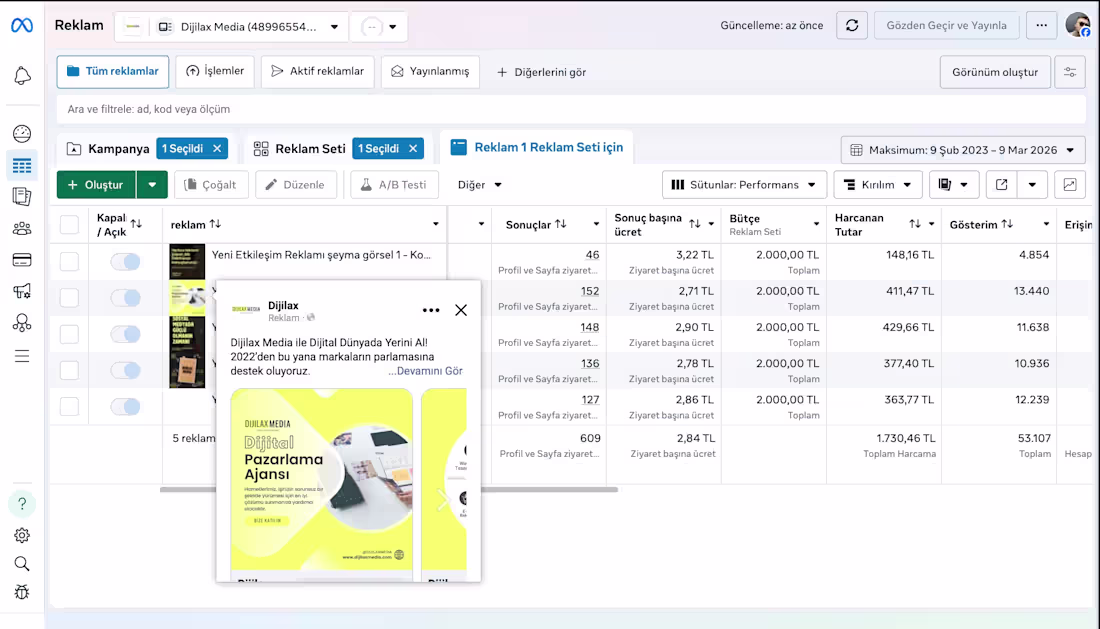Screen dimensions: 1100x629
Task: Open the Kırılım dropdown
Action: pyautogui.click(x=878, y=184)
